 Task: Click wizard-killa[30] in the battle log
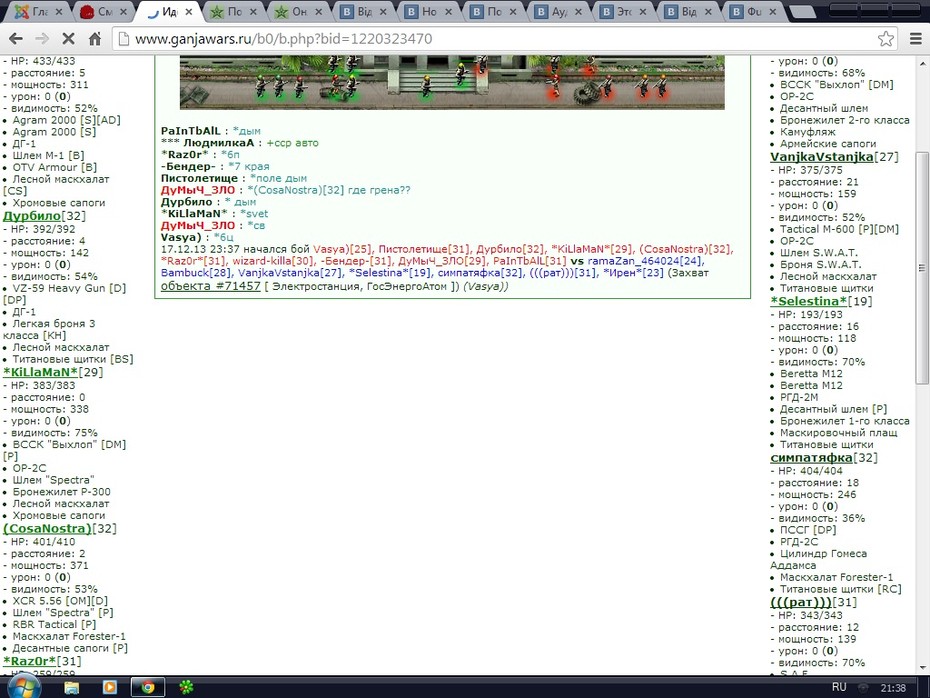270,261
